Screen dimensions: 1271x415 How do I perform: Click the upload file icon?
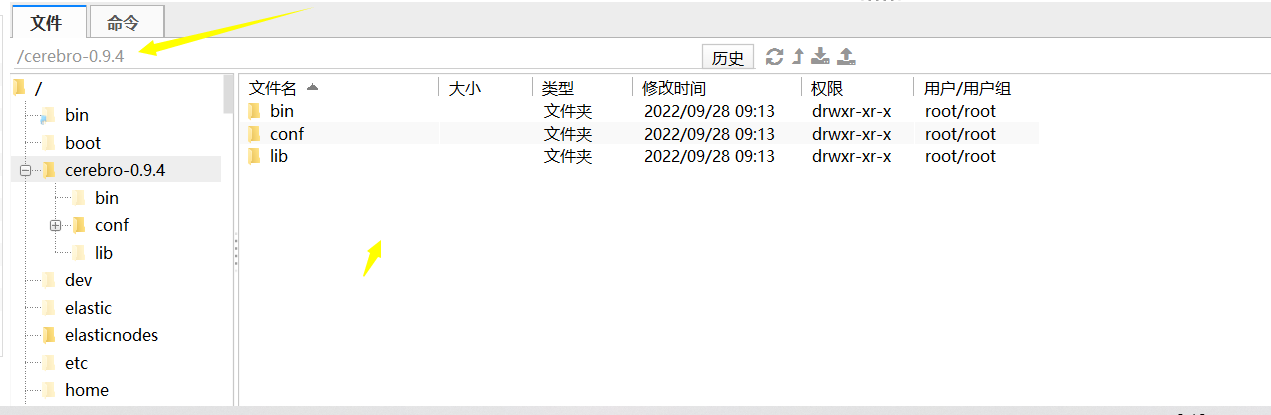(x=846, y=57)
